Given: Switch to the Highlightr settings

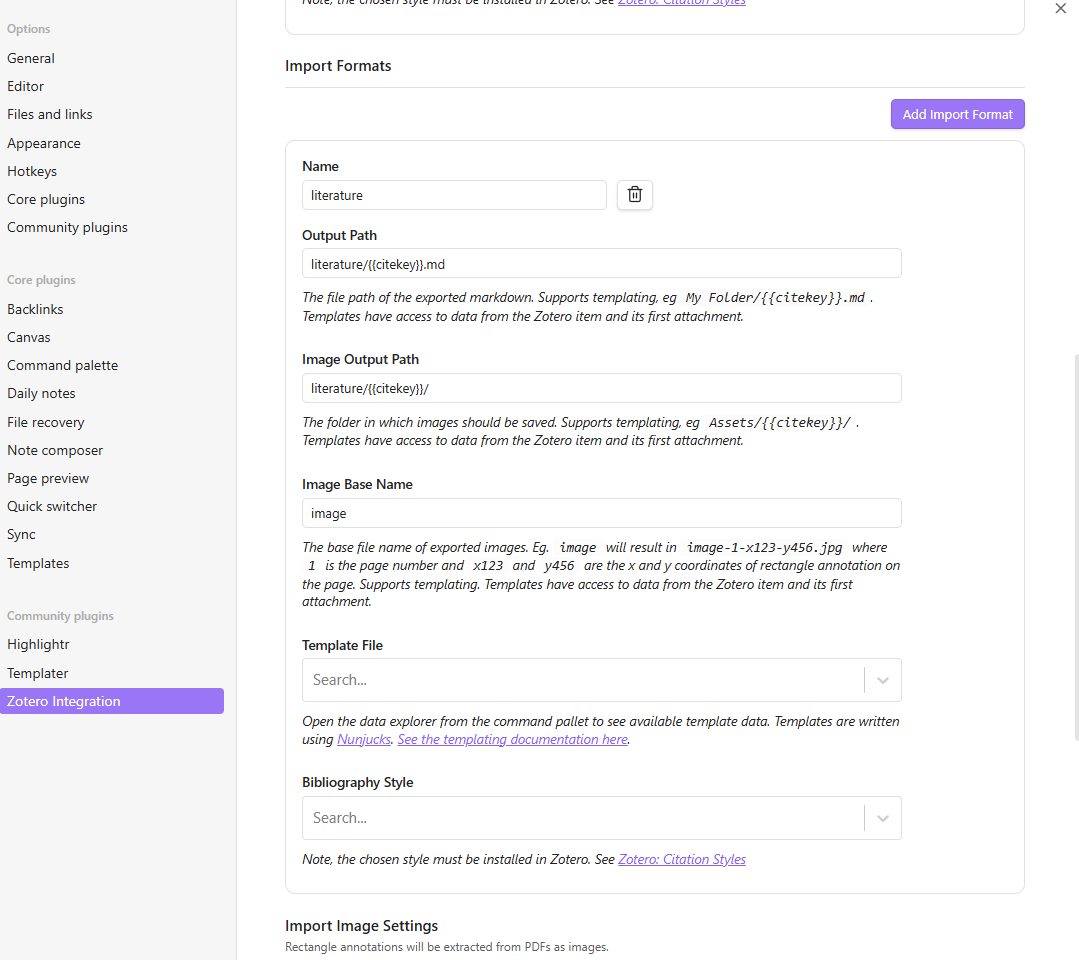Looking at the screenshot, I should [38, 644].
